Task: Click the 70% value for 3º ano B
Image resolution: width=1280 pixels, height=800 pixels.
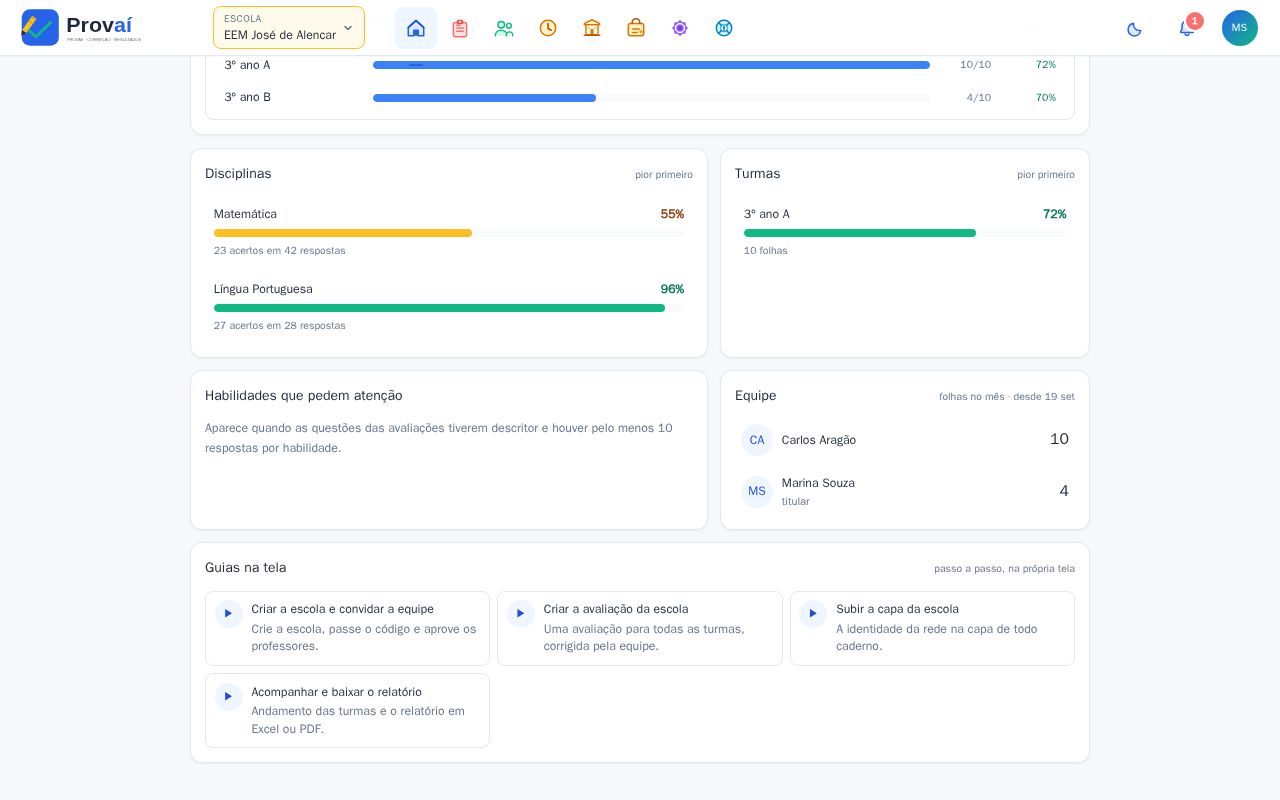Action: (x=1046, y=98)
